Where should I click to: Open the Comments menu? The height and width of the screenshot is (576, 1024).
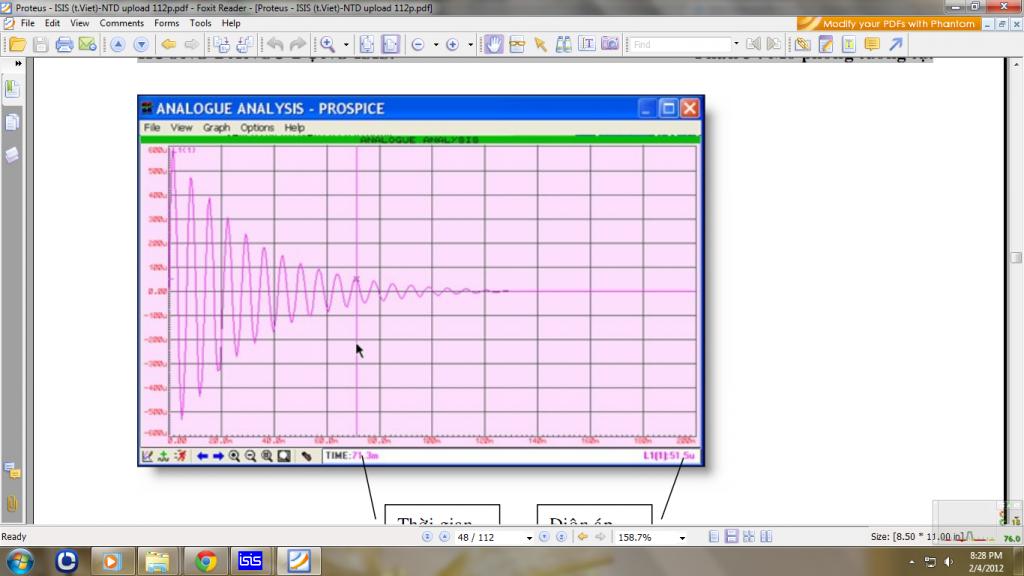pos(121,23)
